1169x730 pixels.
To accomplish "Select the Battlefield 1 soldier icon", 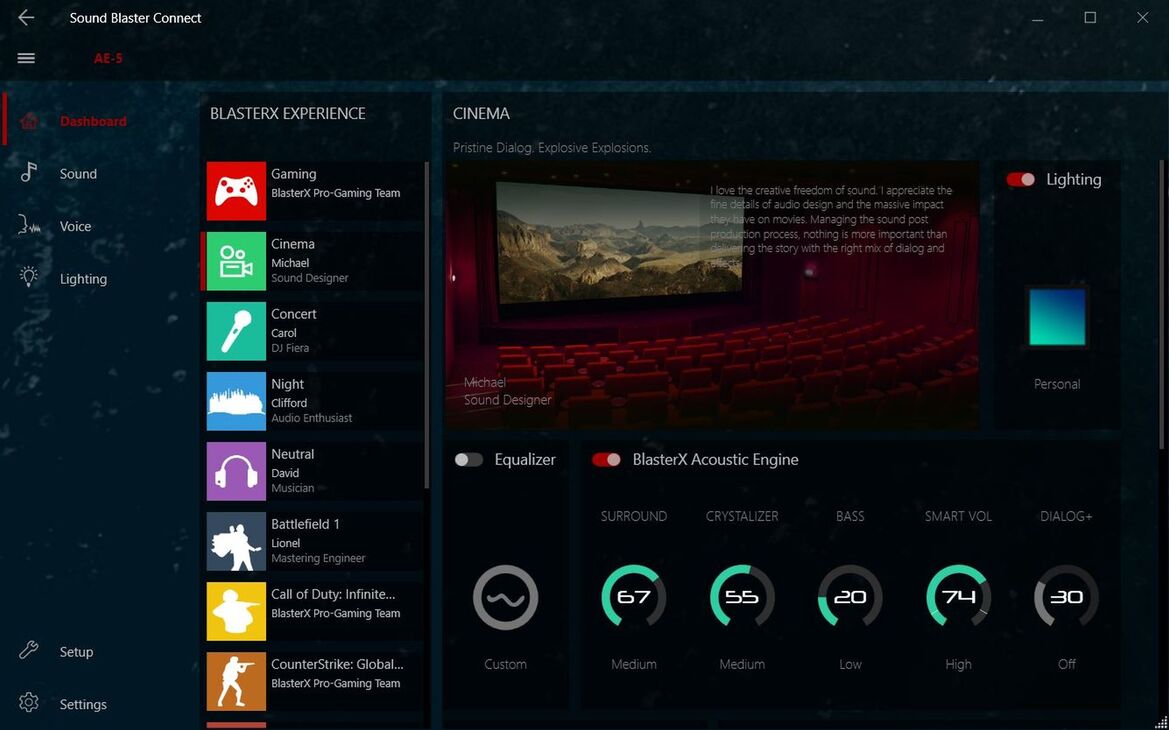I will 236,541.
